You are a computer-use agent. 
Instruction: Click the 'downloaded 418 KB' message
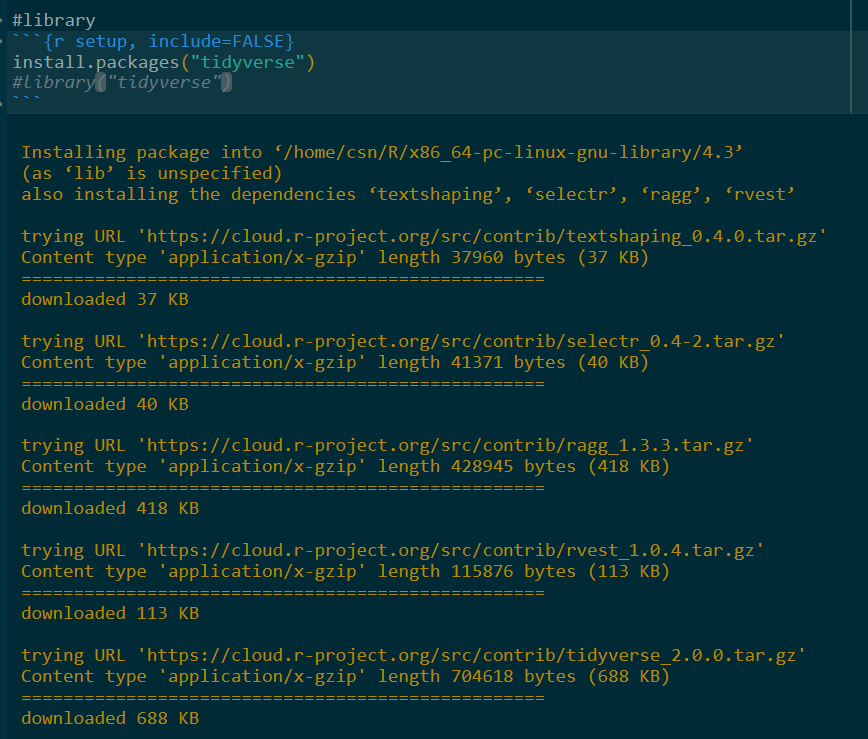(x=110, y=509)
